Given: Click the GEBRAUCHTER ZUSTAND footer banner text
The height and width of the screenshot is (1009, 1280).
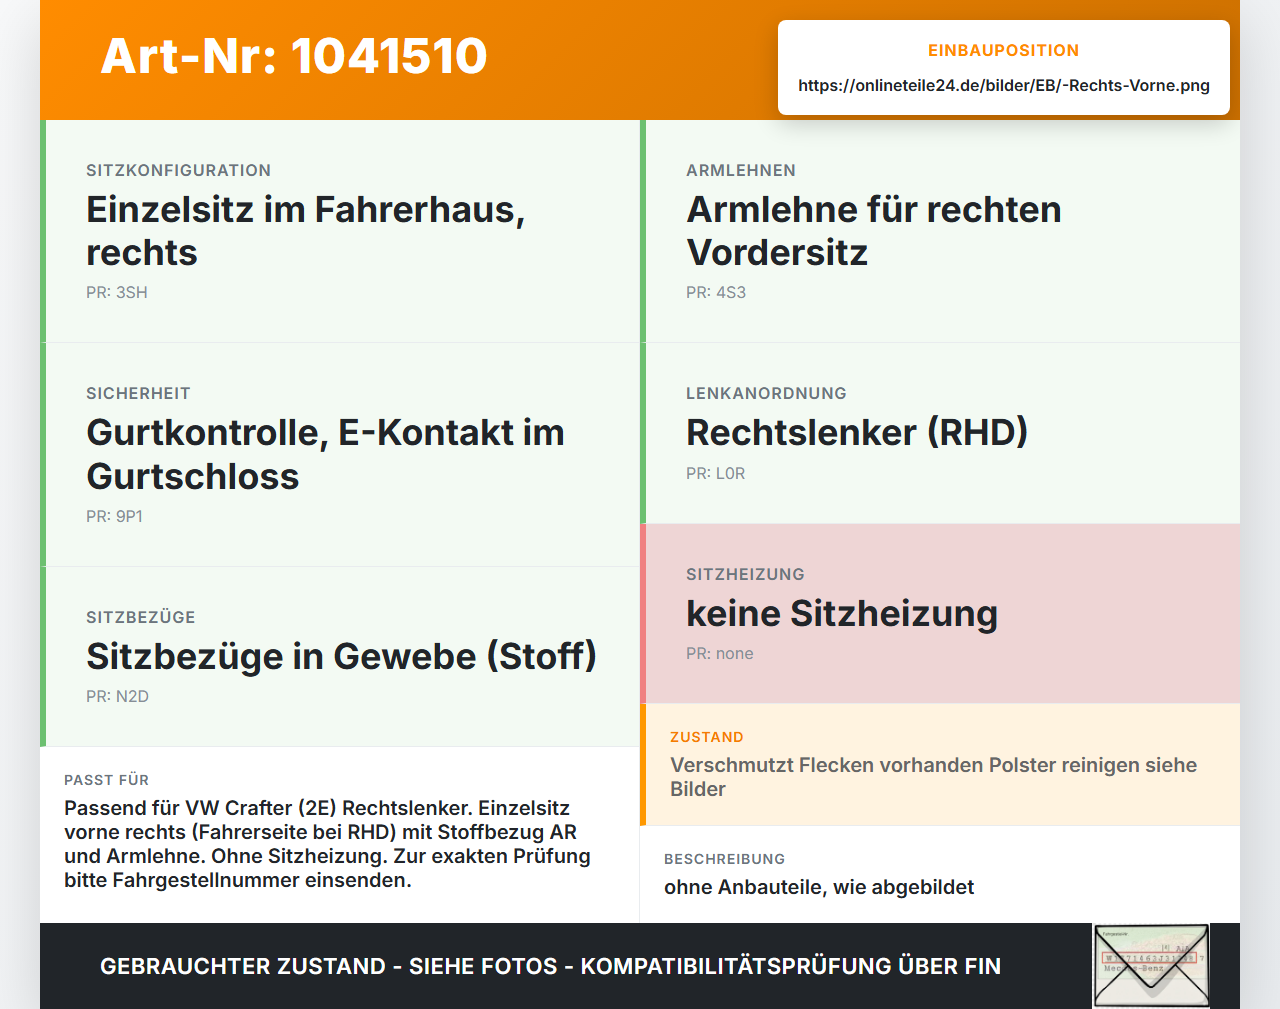Looking at the screenshot, I should tap(551, 967).
